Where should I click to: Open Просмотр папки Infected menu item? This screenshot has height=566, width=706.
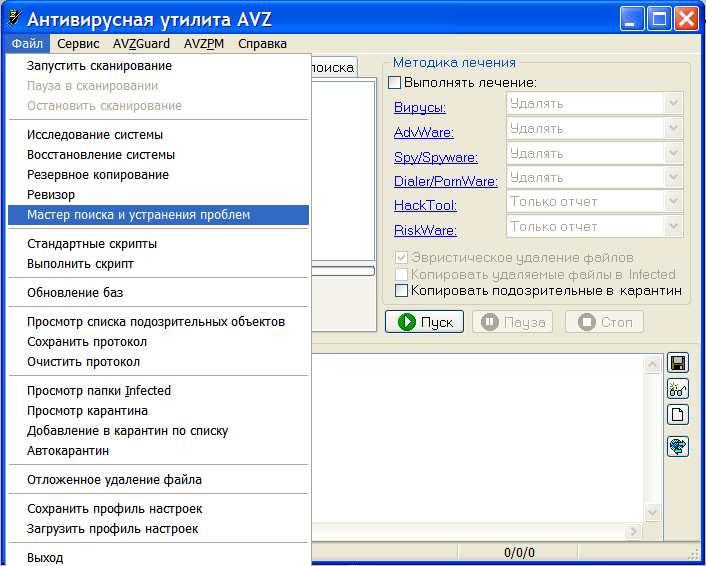point(158,390)
